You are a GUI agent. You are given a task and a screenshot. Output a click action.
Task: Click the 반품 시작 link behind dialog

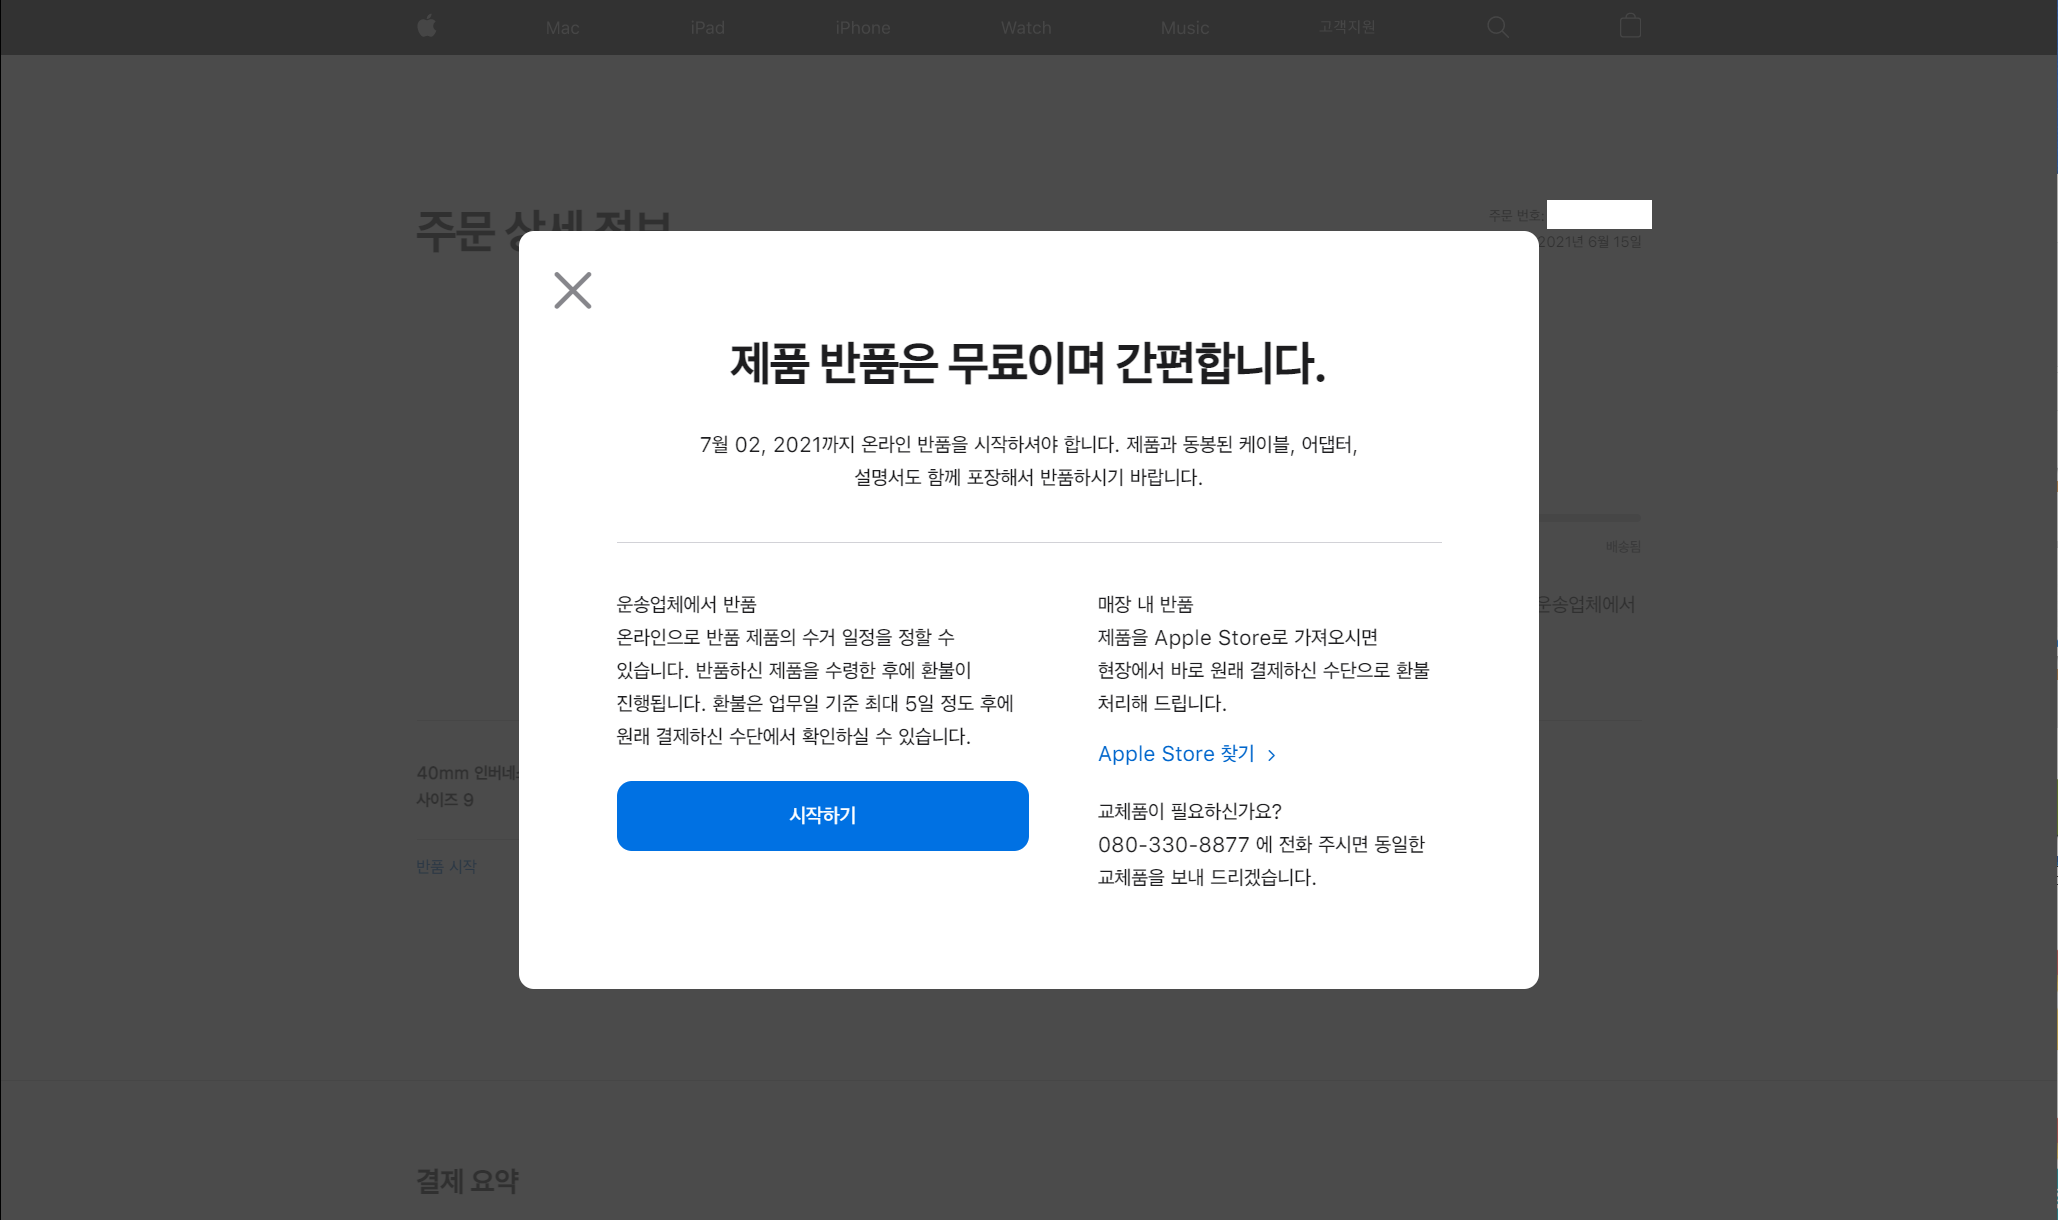446,866
